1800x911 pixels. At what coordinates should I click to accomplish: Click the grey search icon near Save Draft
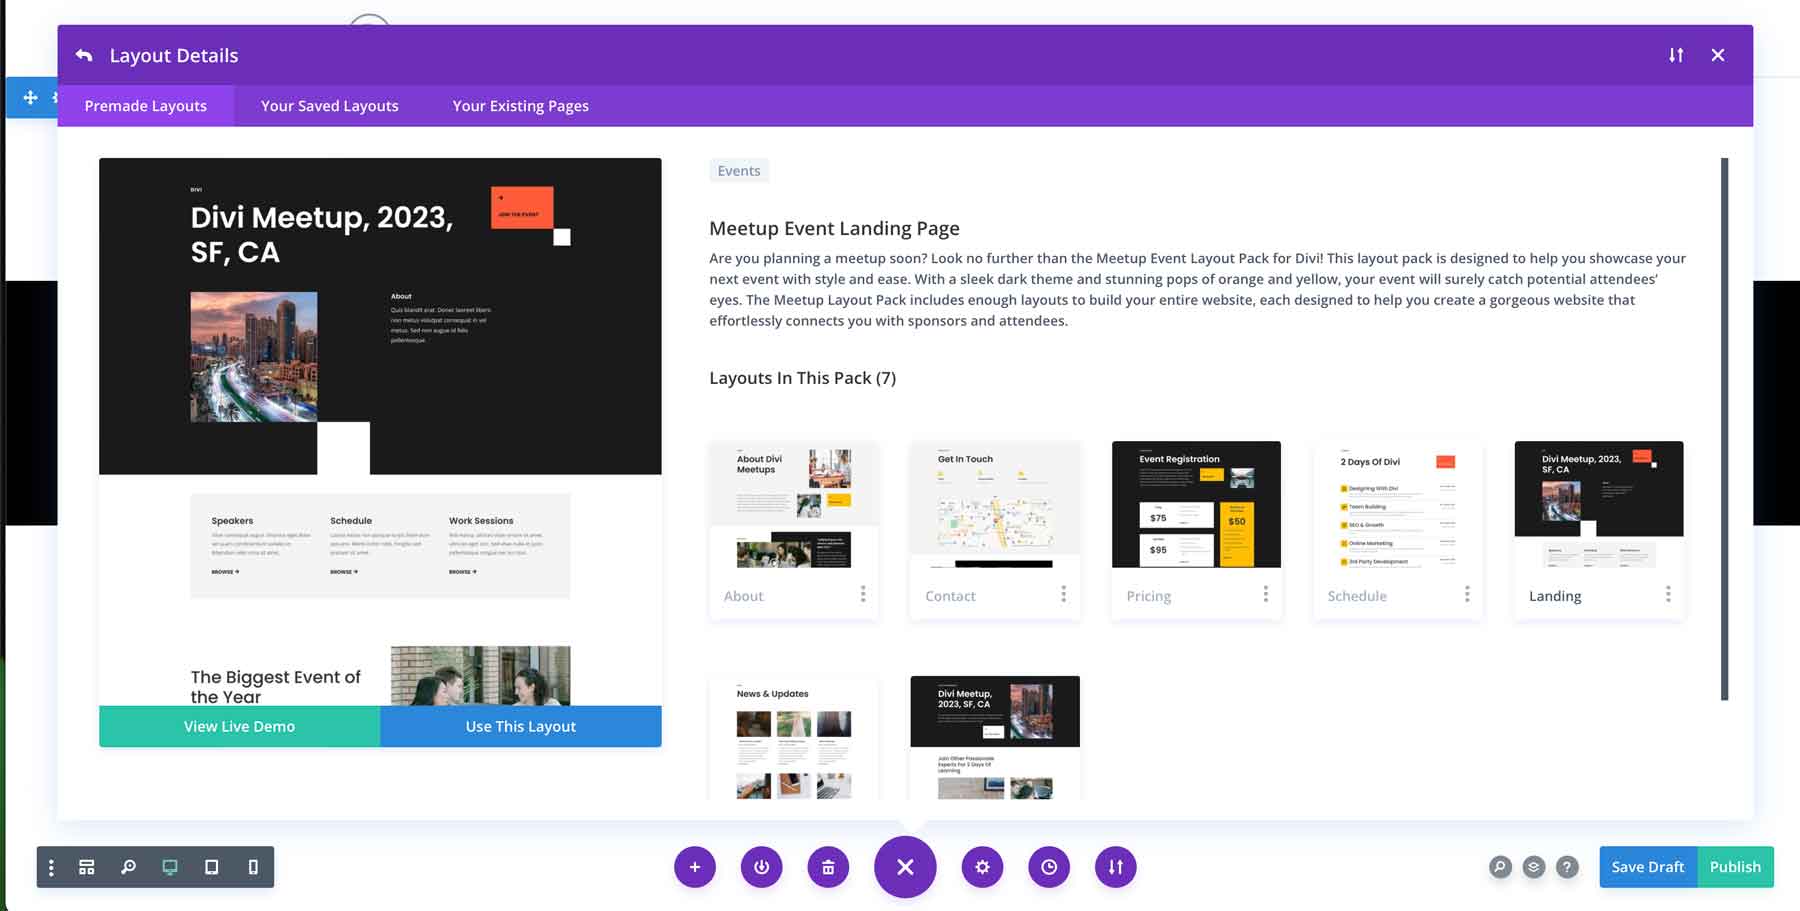[x=1500, y=867]
